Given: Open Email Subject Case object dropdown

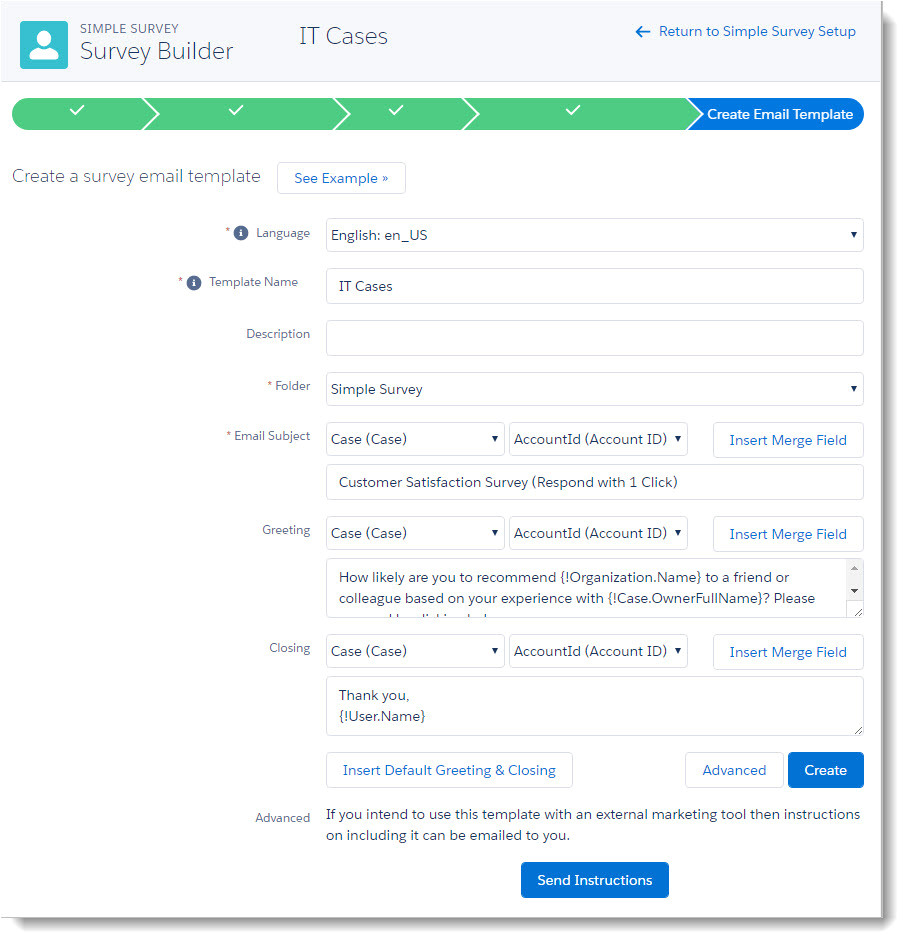Looking at the screenshot, I should pyautogui.click(x=415, y=438).
